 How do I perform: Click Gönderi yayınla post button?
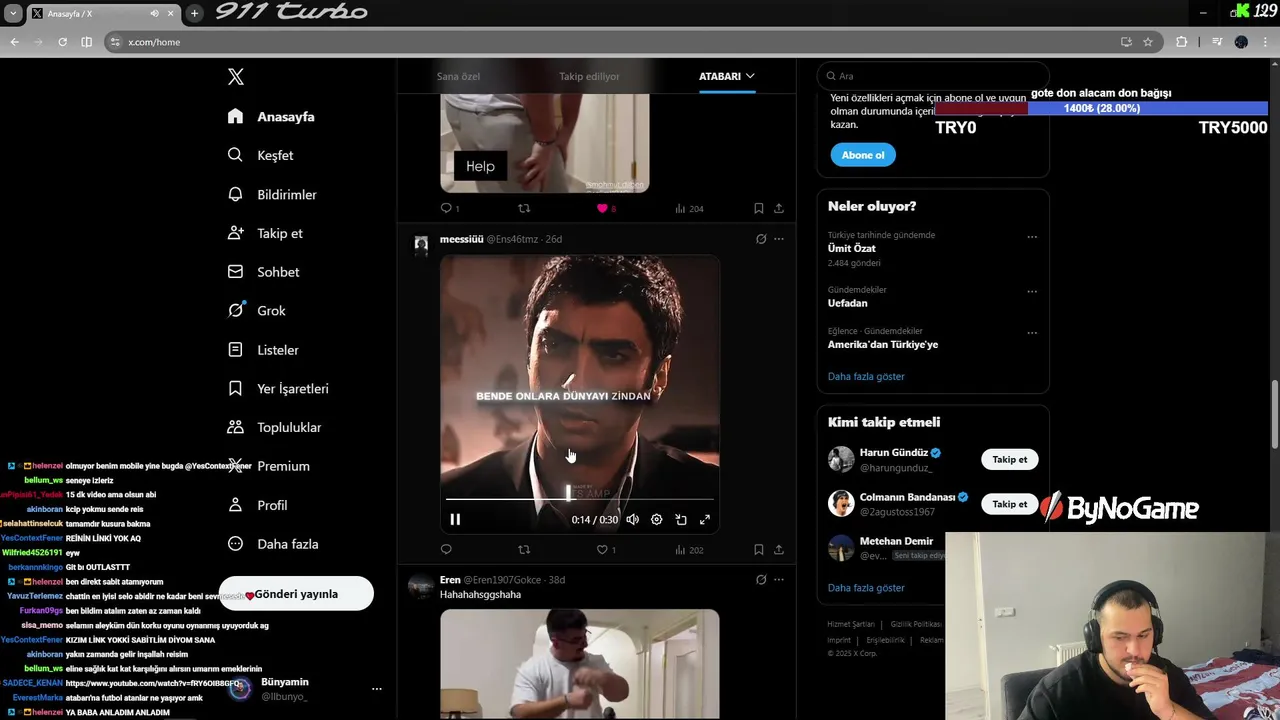(x=296, y=594)
